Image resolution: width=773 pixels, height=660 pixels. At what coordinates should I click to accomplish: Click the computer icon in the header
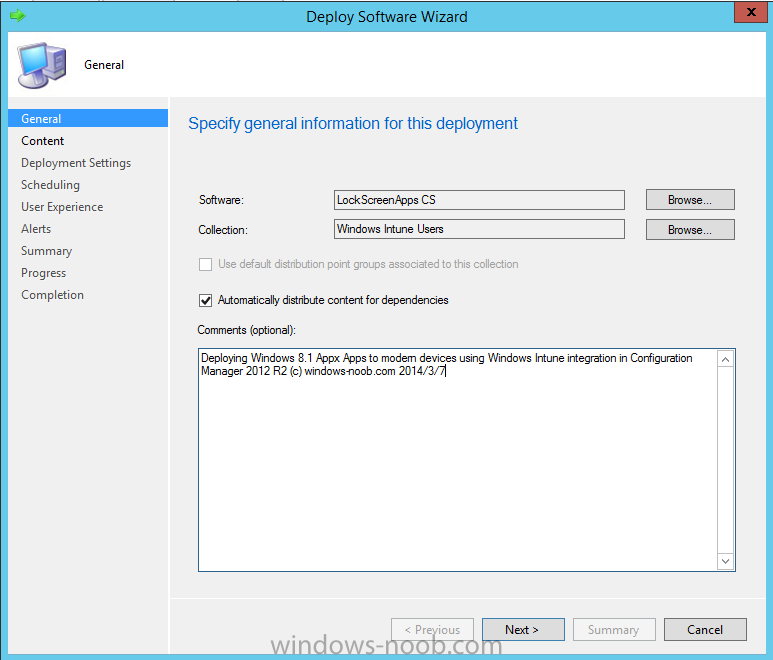click(42, 65)
